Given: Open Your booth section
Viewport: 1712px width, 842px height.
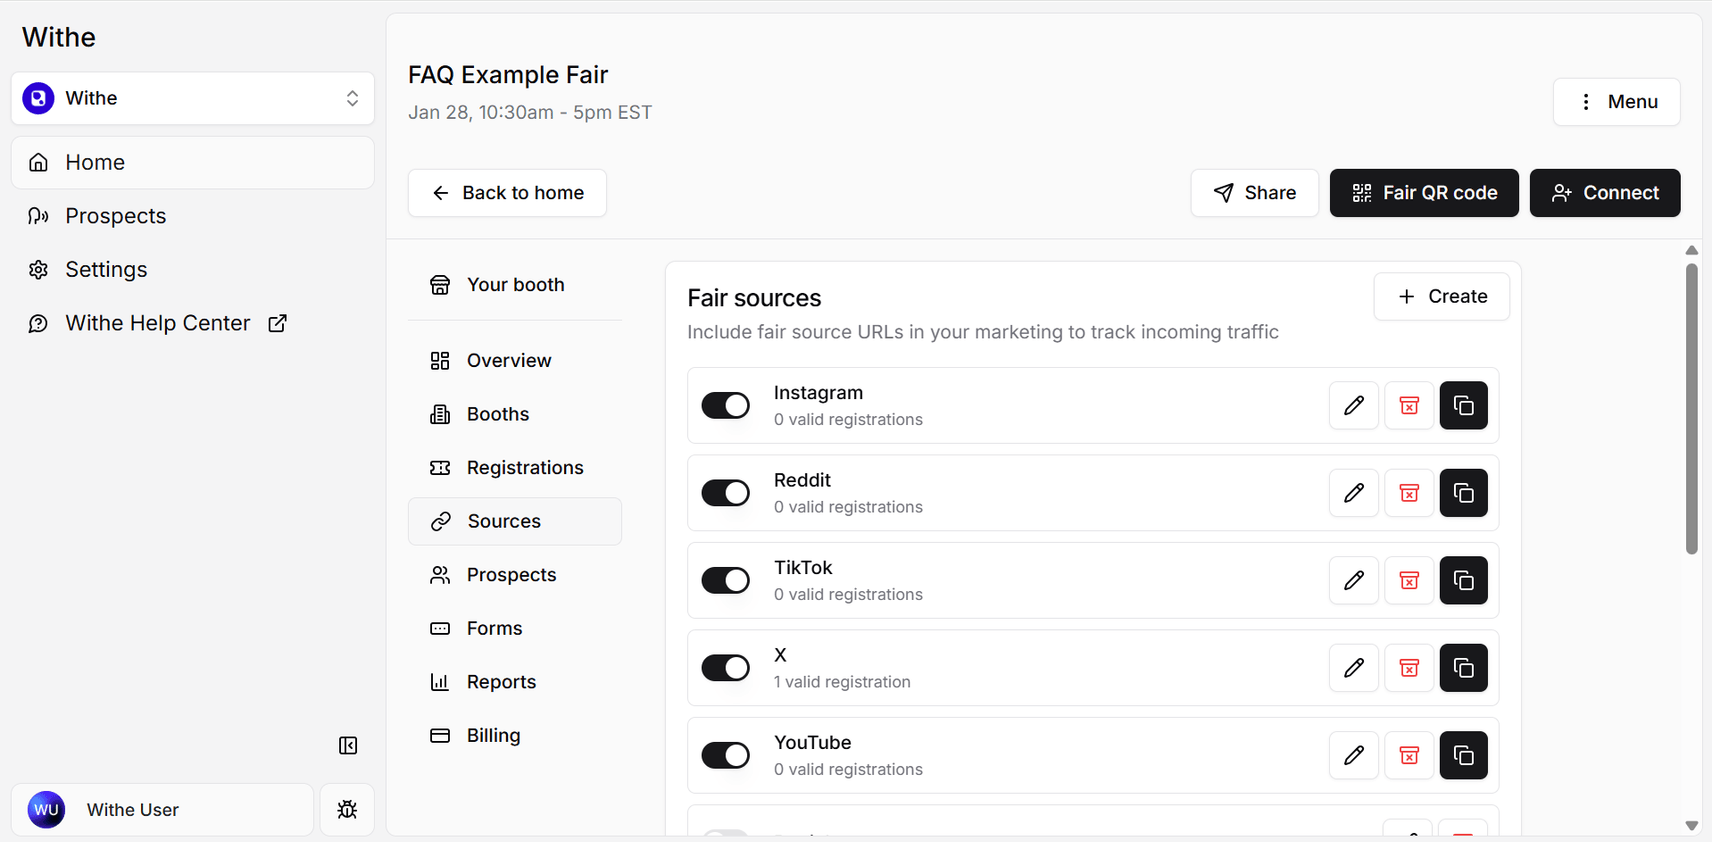Looking at the screenshot, I should pyautogui.click(x=515, y=285).
